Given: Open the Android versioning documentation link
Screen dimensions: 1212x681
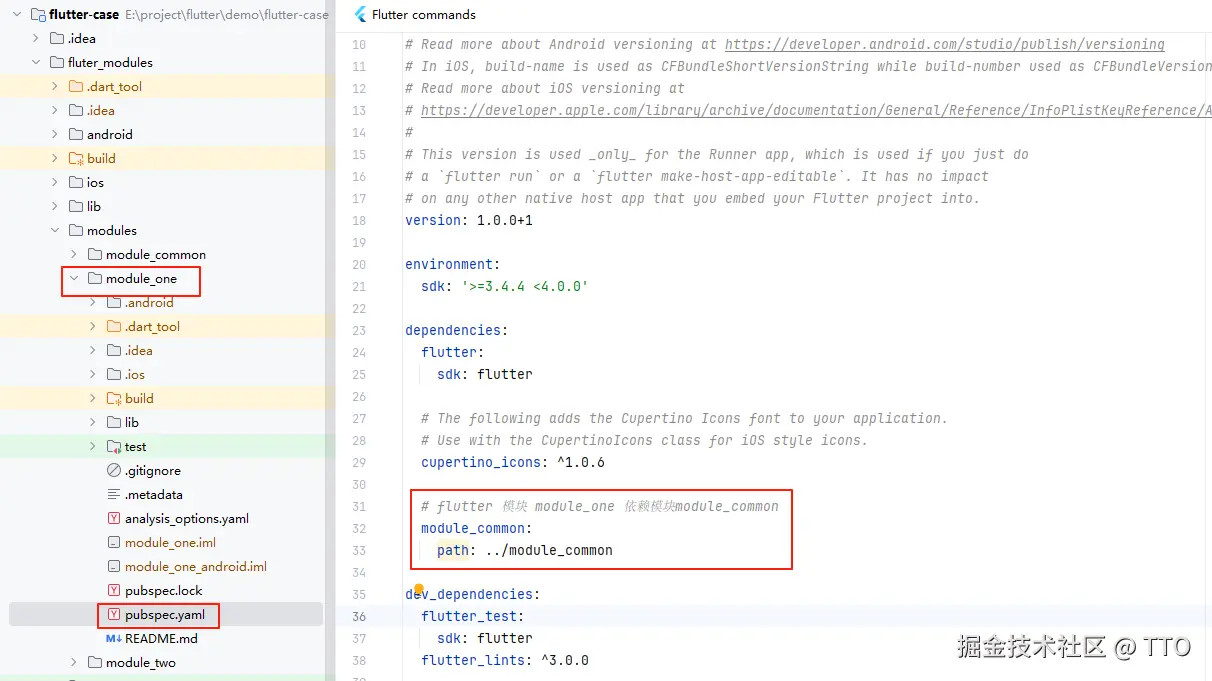Looking at the screenshot, I should click(944, 45).
